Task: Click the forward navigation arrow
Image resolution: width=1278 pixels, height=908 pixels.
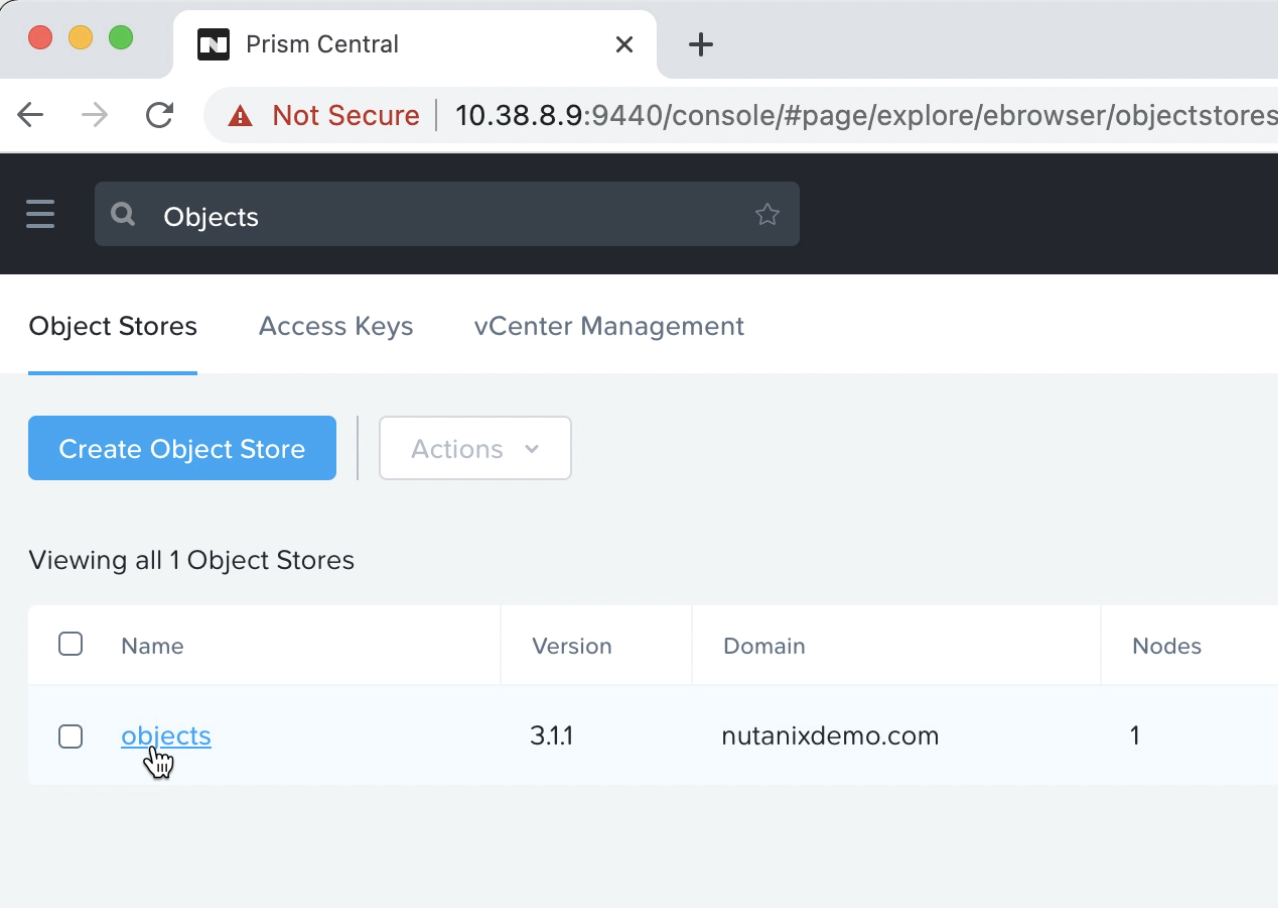Action: [x=95, y=115]
